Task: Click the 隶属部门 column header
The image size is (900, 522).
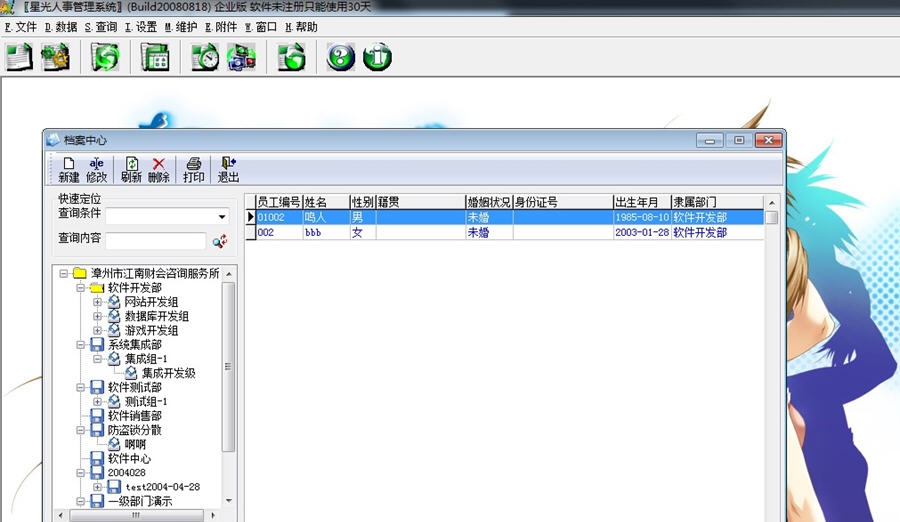Action: pos(717,202)
